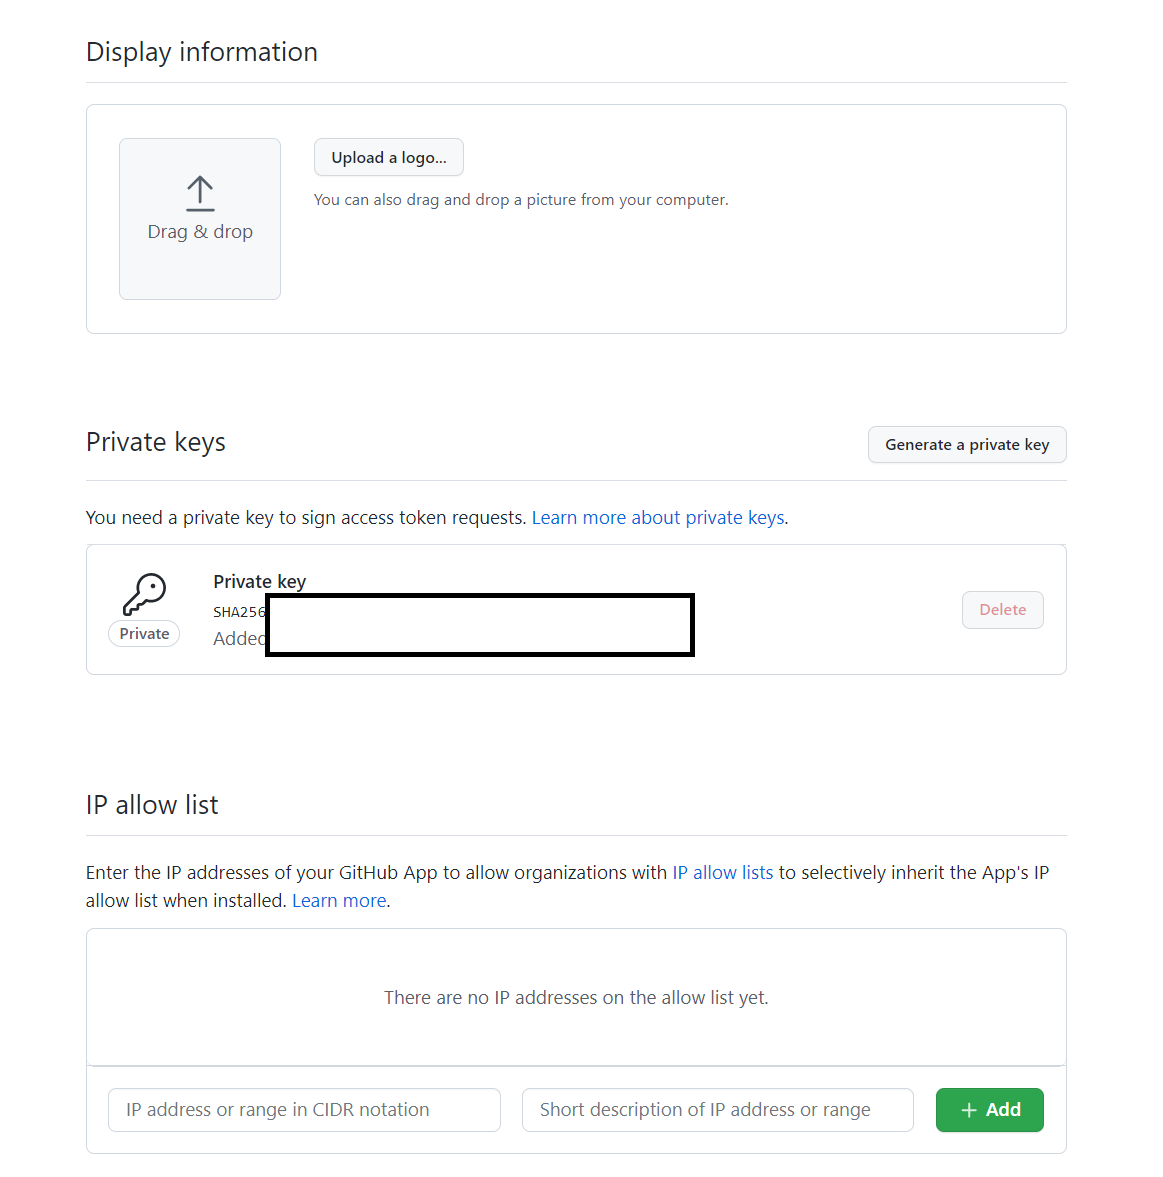Click the IP allow list section heading
This screenshot has height=1177, width=1163.
[x=152, y=804]
